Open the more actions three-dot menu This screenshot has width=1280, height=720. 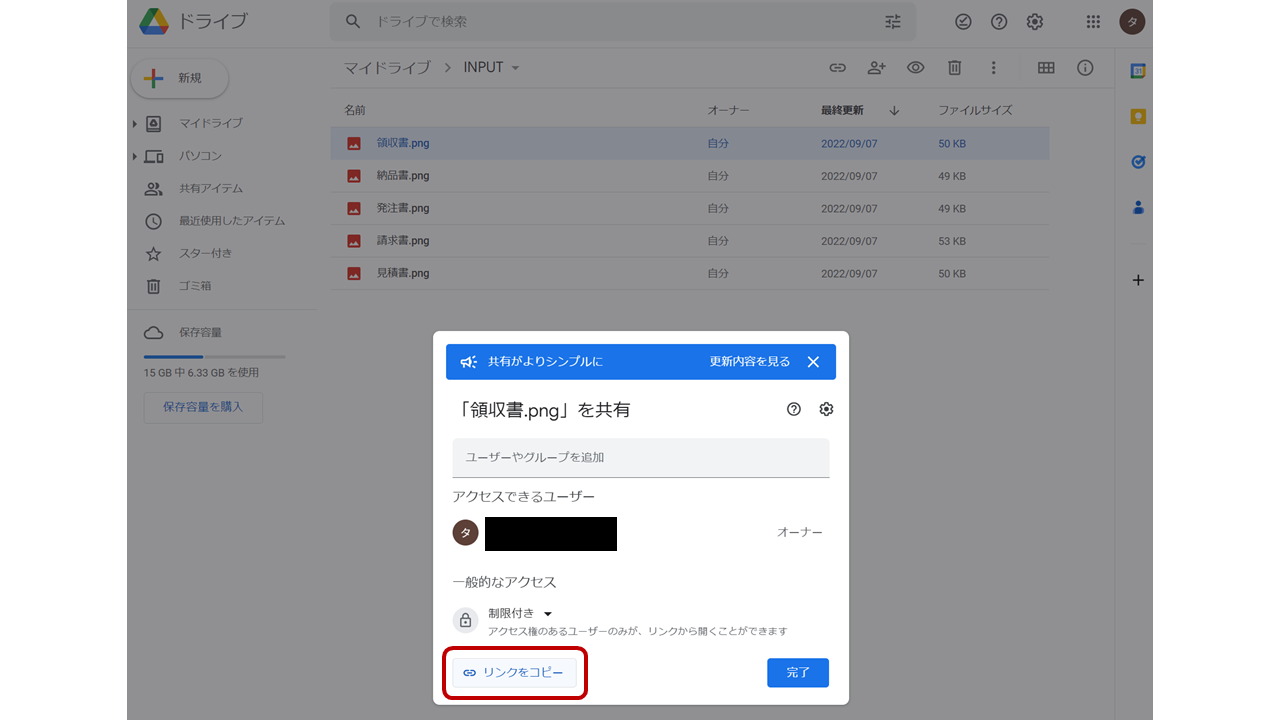[x=993, y=68]
